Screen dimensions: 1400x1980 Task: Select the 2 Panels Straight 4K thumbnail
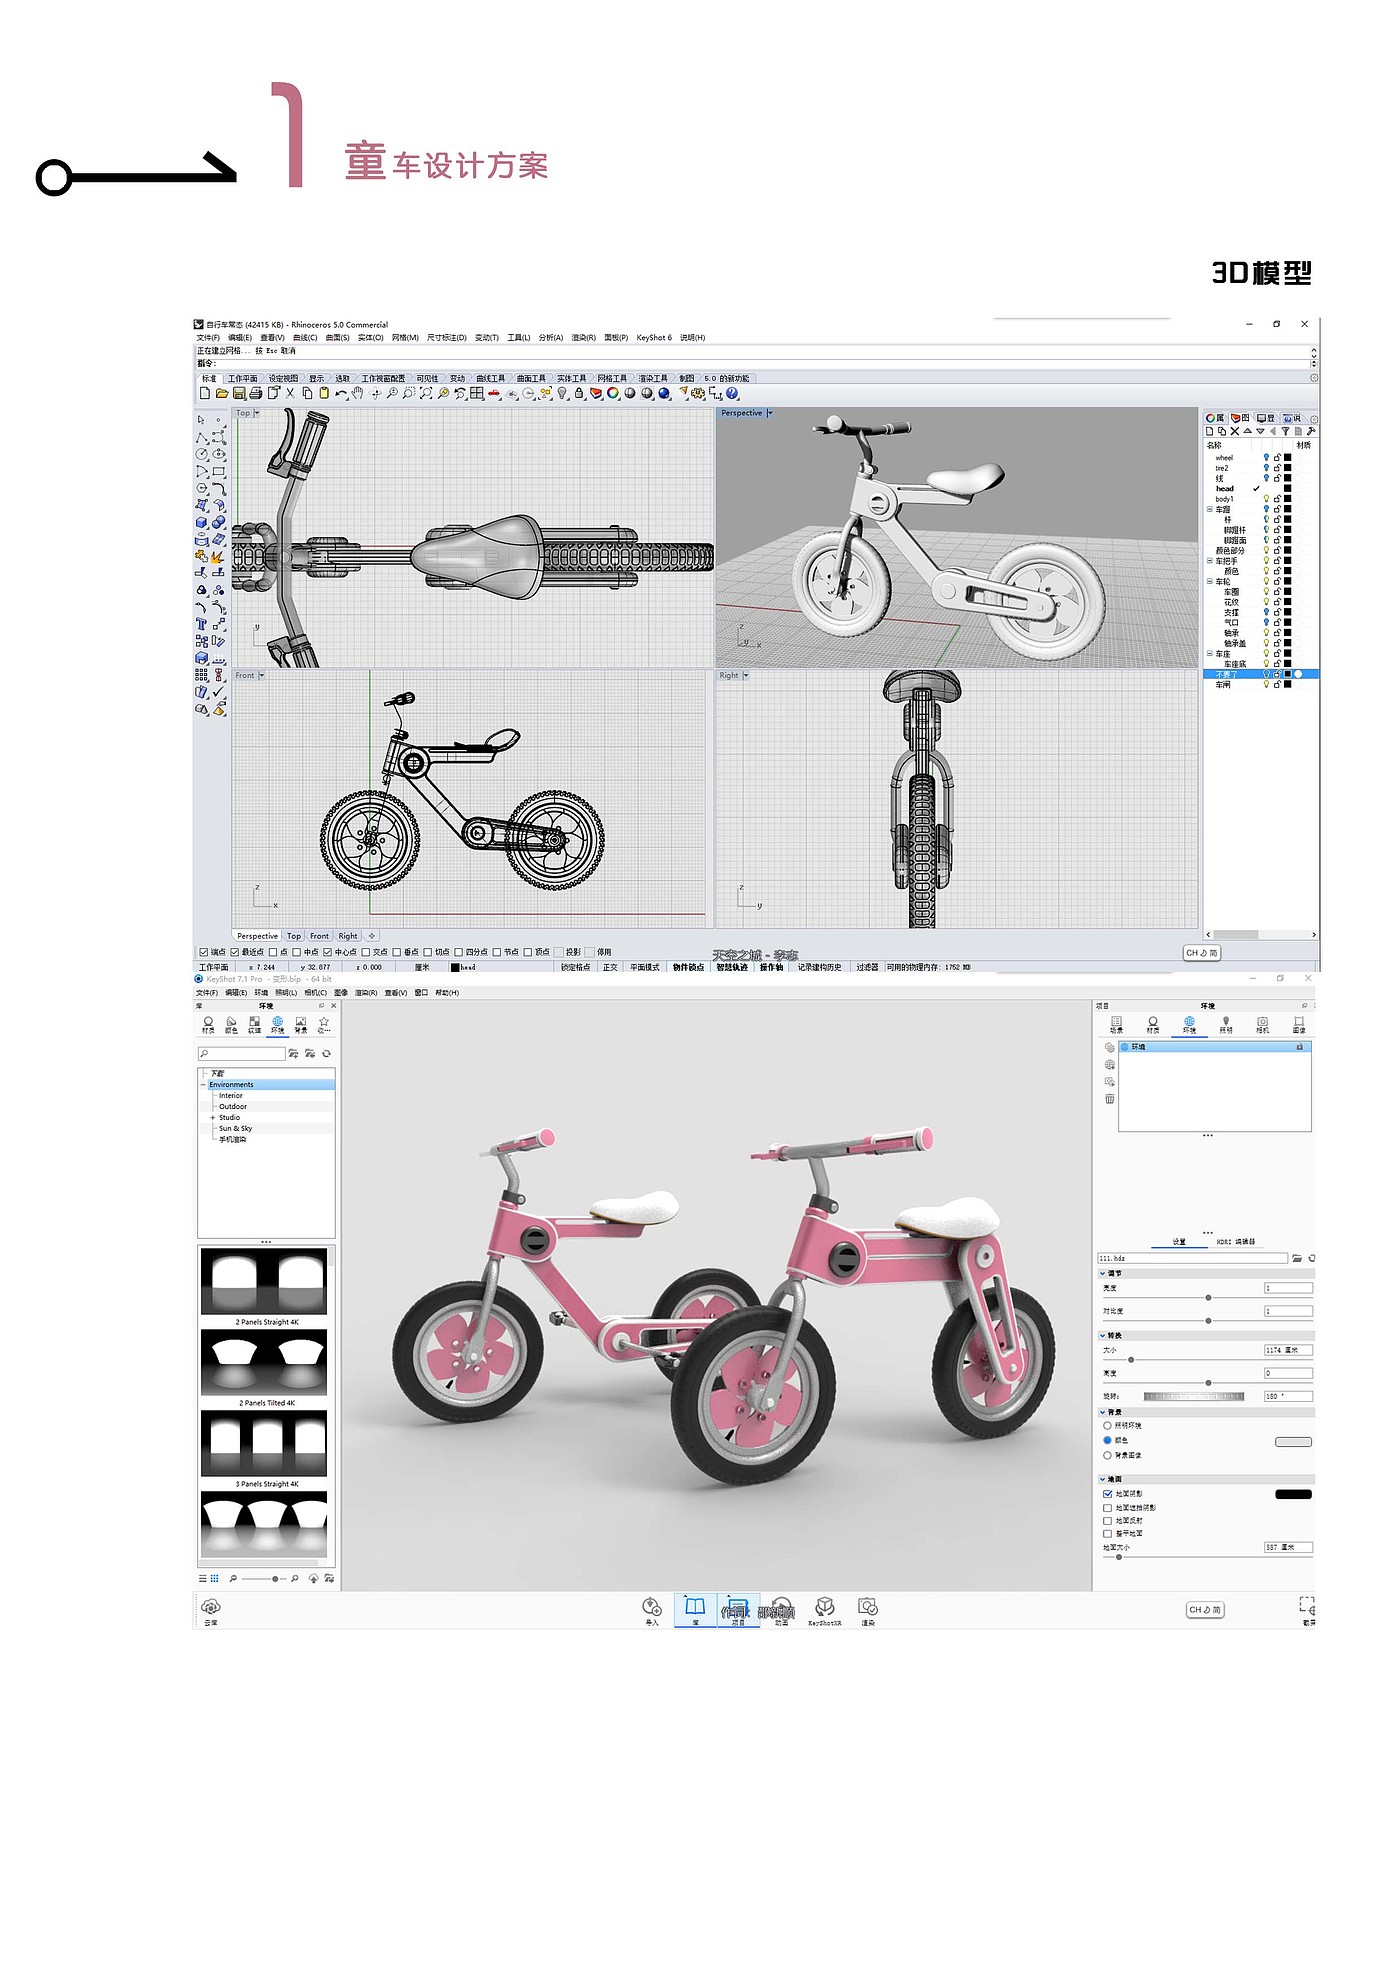coord(264,1280)
